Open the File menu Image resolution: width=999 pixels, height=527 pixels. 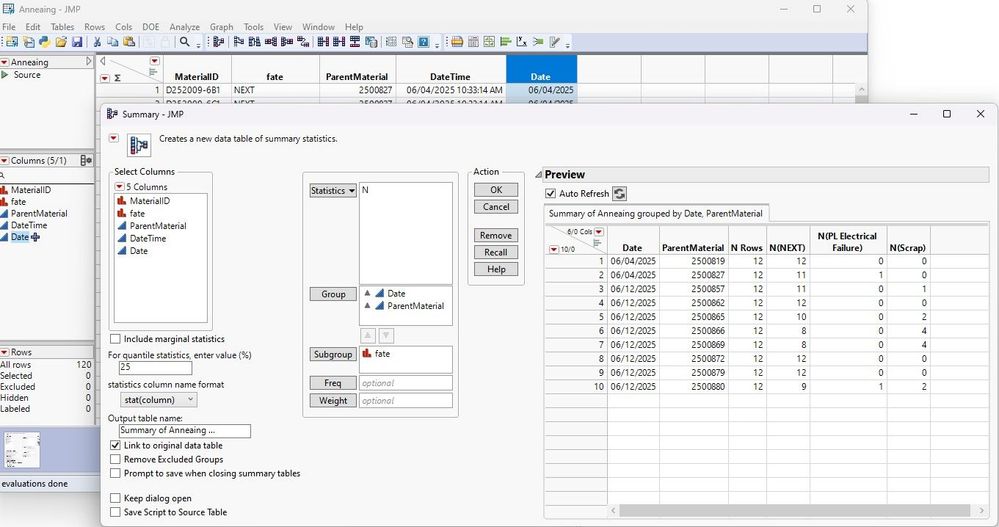(x=9, y=27)
